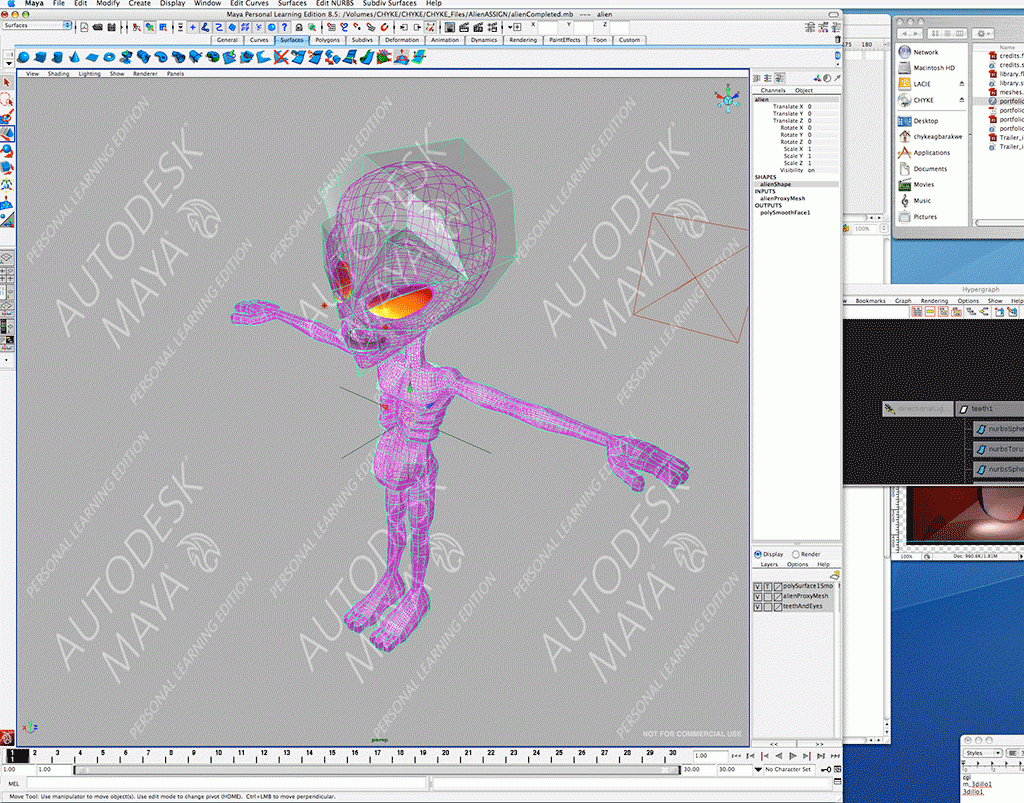1024x803 pixels.
Task: Activate the Rotate tool in toolbox
Action: tap(7, 151)
